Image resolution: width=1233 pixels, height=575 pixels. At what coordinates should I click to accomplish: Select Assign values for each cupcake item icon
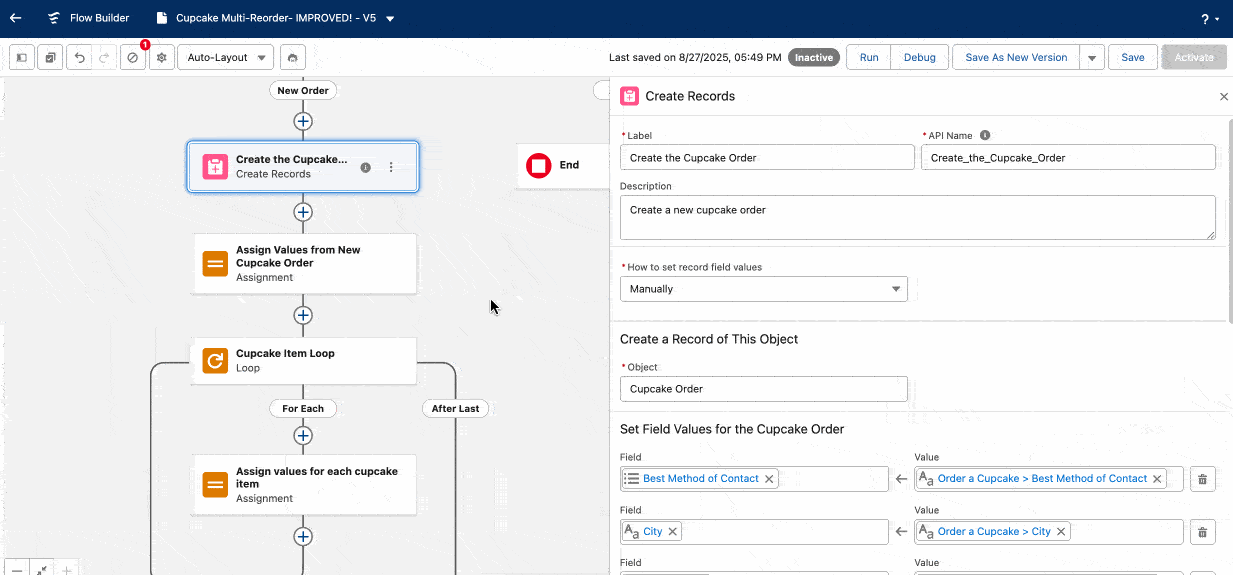coord(215,485)
